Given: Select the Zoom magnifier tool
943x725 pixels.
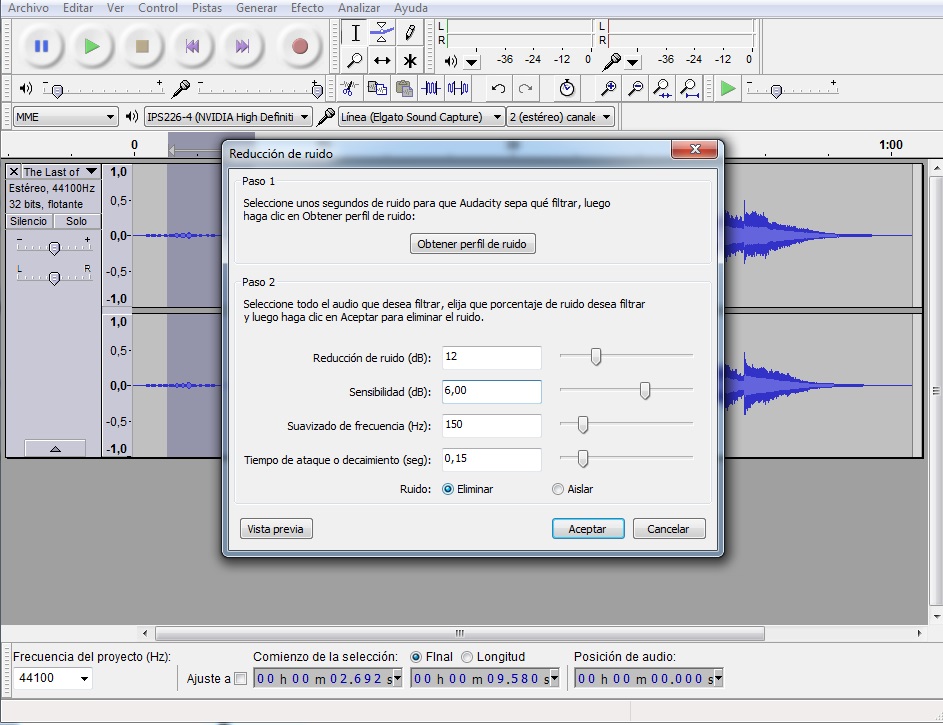Looking at the screenshot, I should pyautogui.click(x=355, y=60).
